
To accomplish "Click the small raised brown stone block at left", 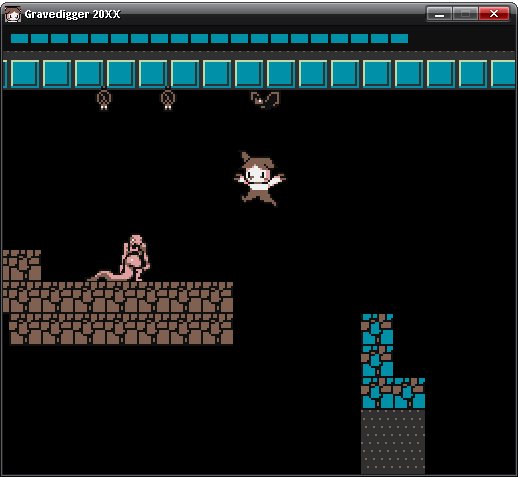I will click(22, 265).
